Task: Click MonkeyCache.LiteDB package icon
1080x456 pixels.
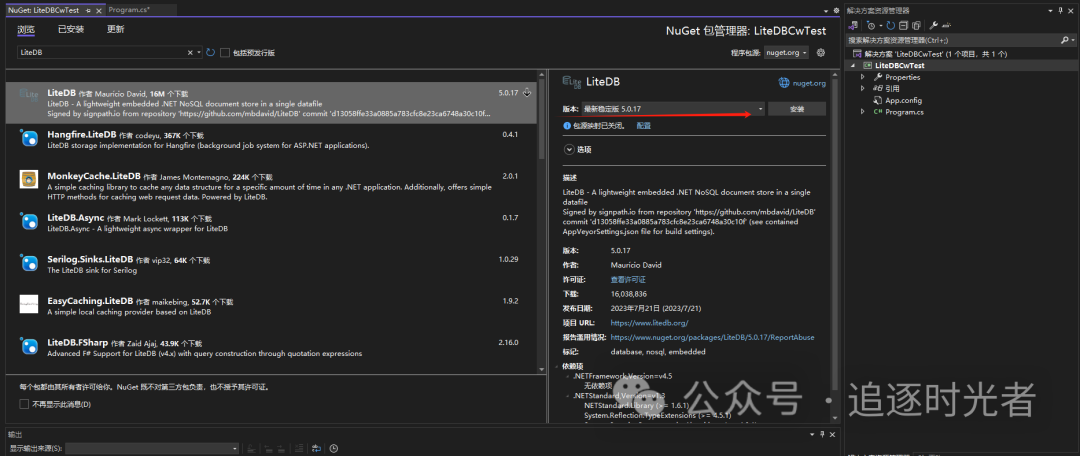Action: [28, 179]
